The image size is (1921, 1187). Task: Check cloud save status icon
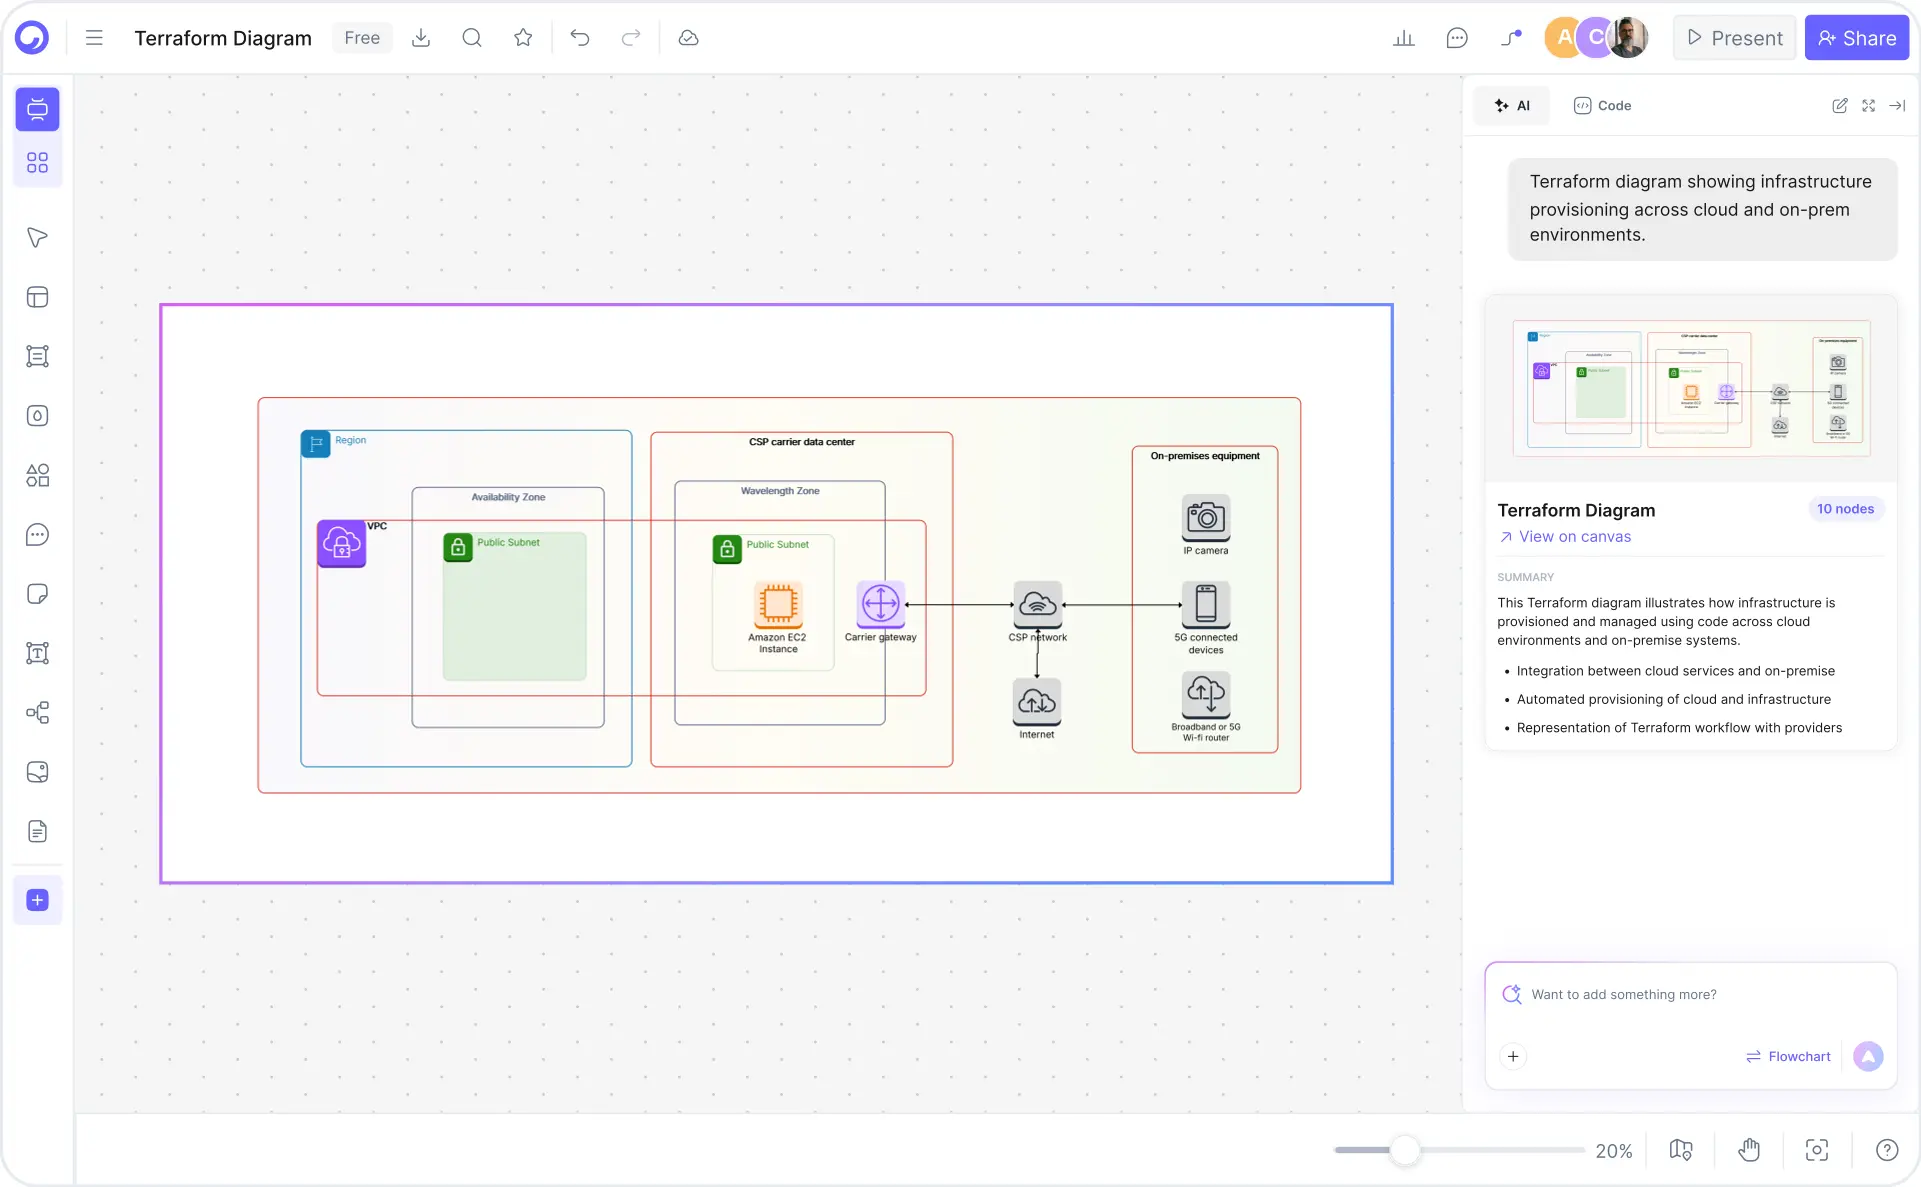688,38
